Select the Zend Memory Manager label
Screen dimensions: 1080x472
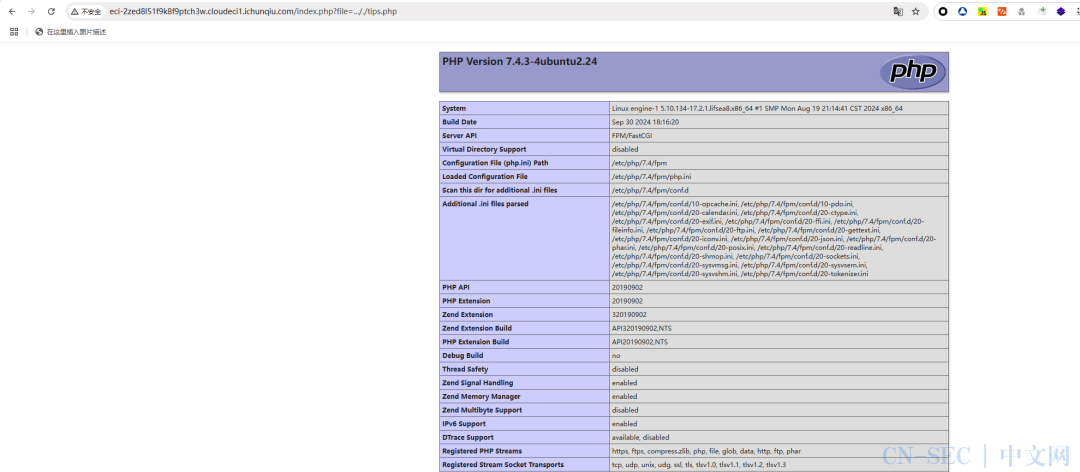click(x=481, y=397)
